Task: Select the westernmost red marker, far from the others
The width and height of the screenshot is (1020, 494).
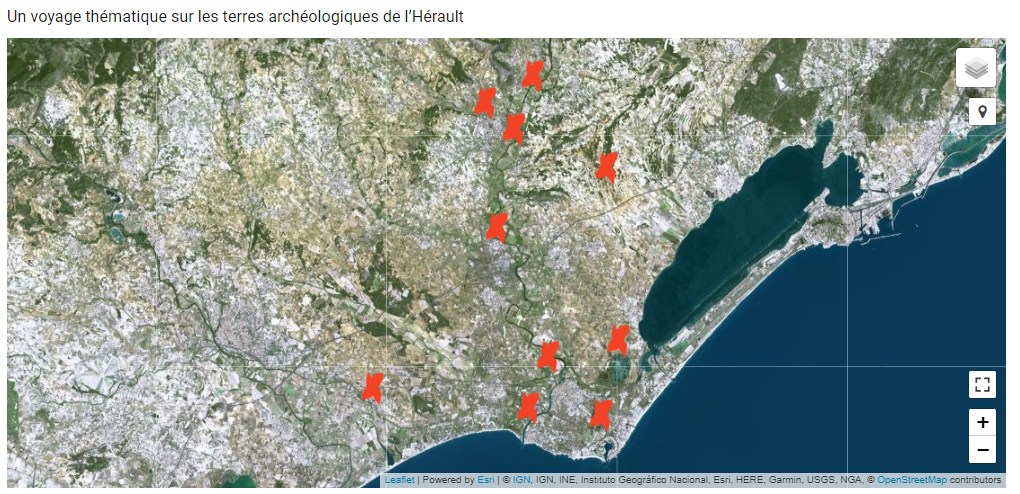Action: click(x=372, y=388)
